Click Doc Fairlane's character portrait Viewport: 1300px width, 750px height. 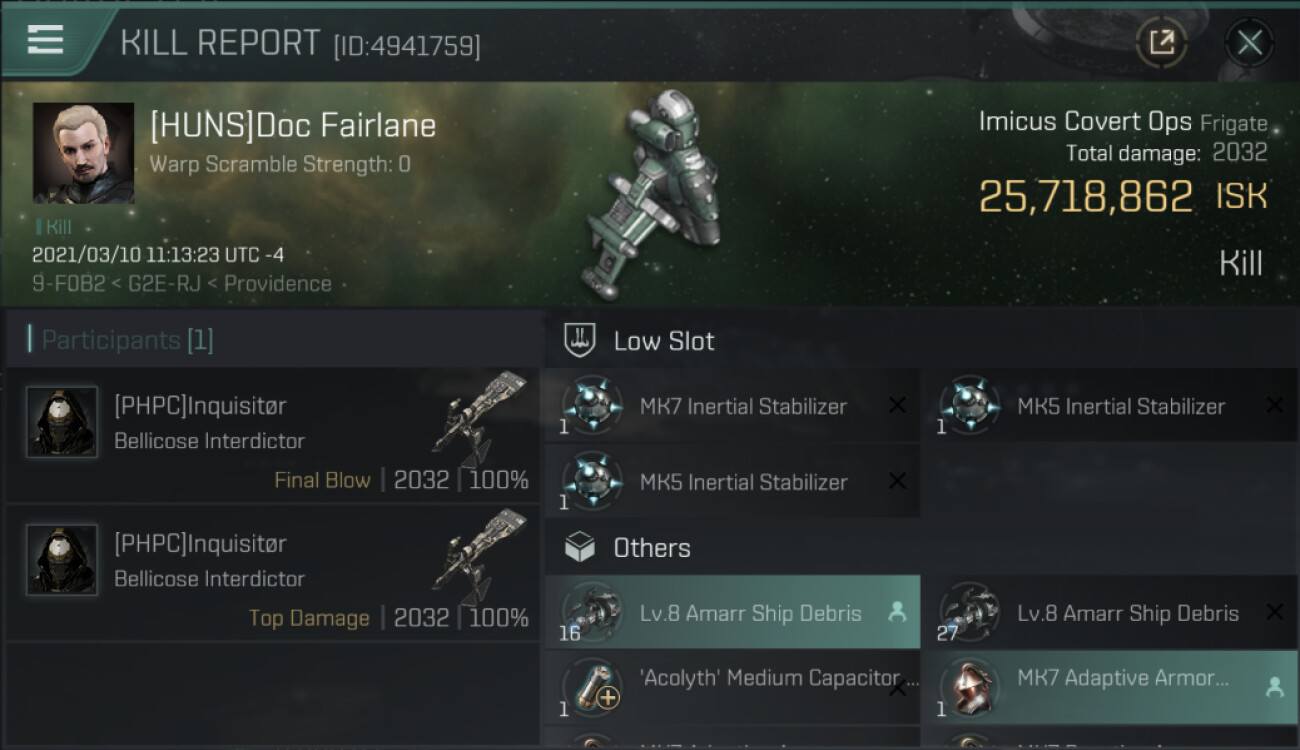(x=83, y=152)
